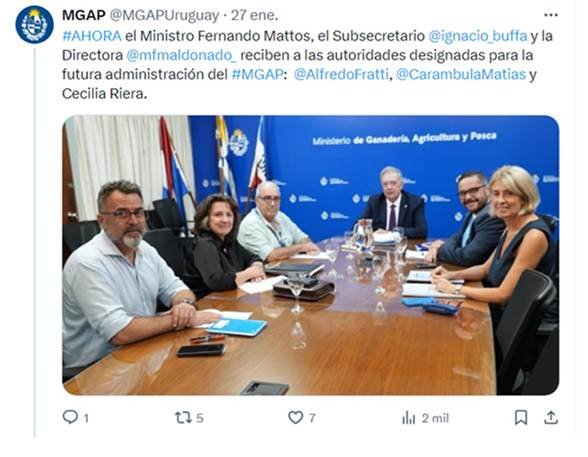The width and height of the screenshot is (588, 457).
Task: Click the reply speech bubble icon
Action: coord(70,417)
